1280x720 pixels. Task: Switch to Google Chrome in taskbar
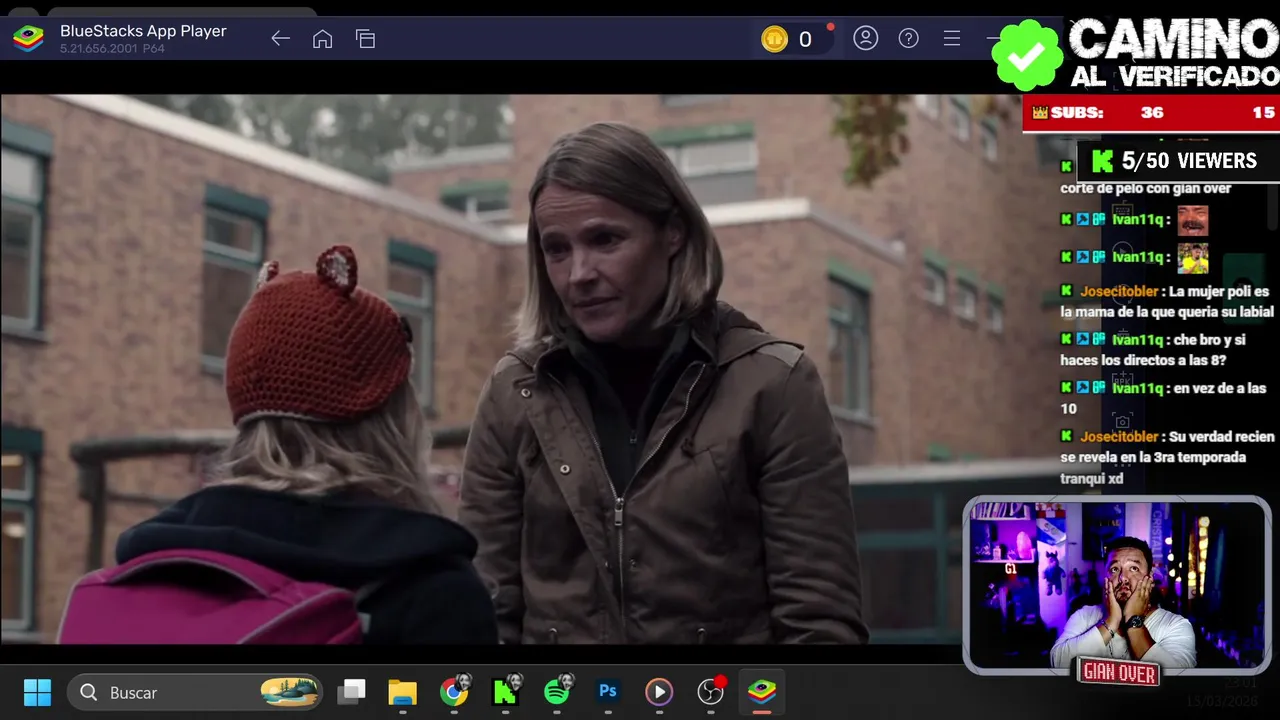coord(454,692)
